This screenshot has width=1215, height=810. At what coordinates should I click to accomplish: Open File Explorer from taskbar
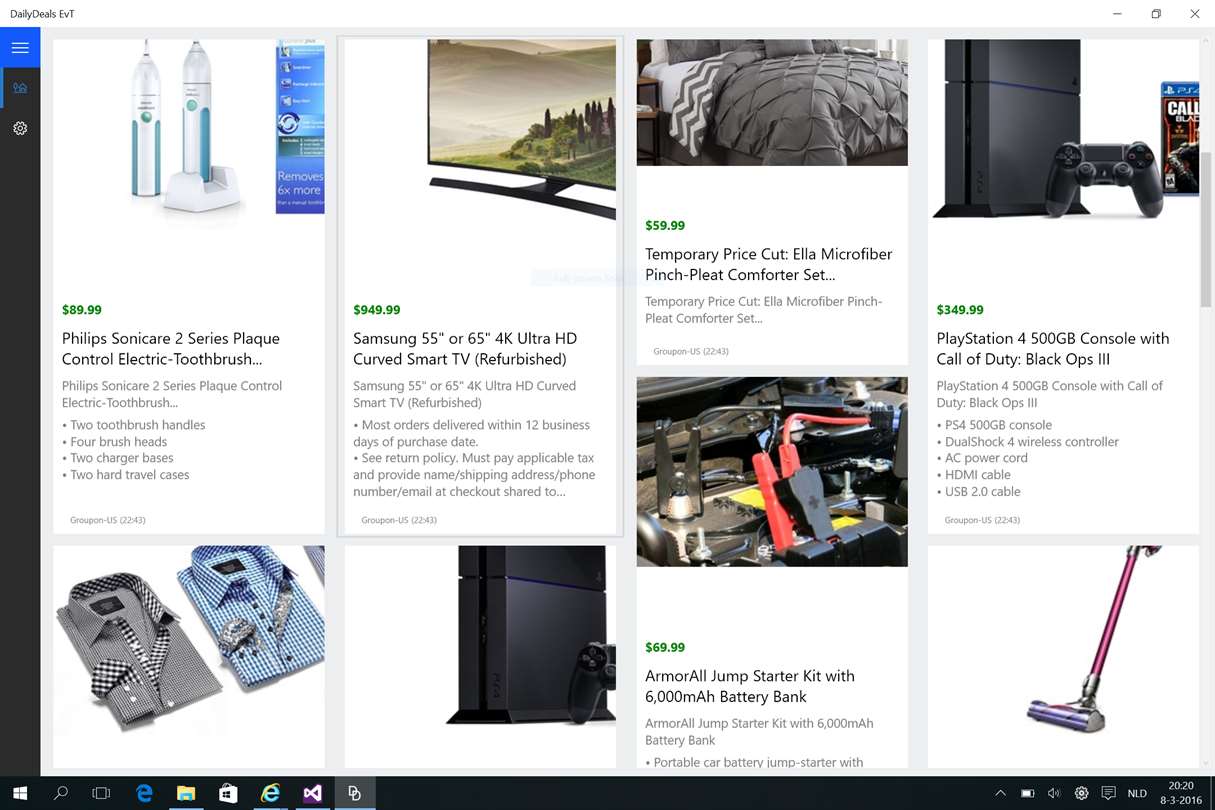[186, 793]
